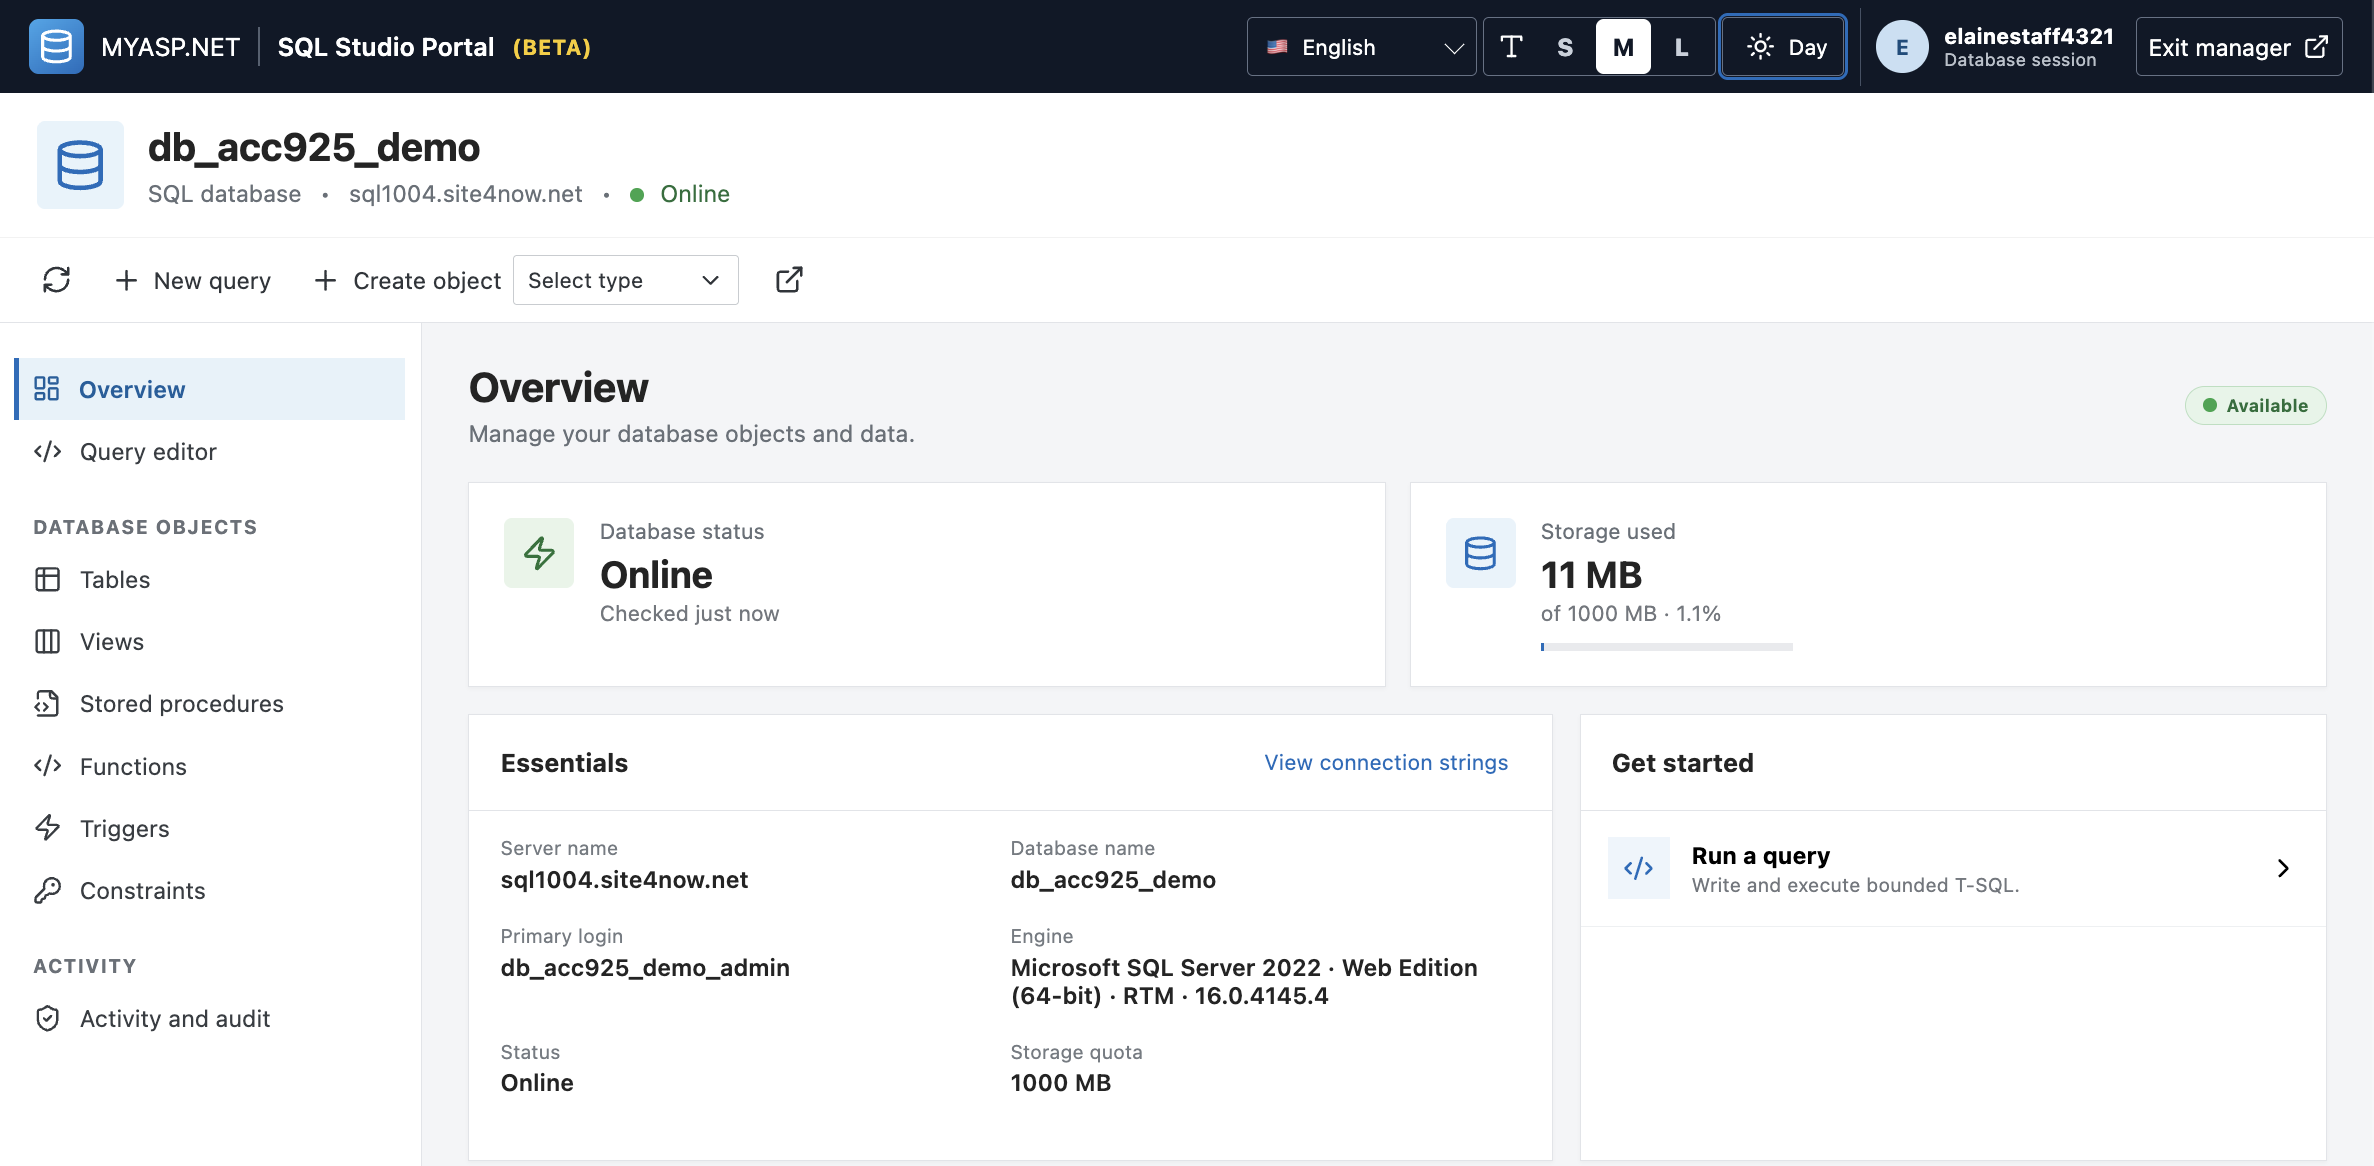Switch text size to S
Image resolution: width=2374 pixels, height=1166 pixels.
1565,47
